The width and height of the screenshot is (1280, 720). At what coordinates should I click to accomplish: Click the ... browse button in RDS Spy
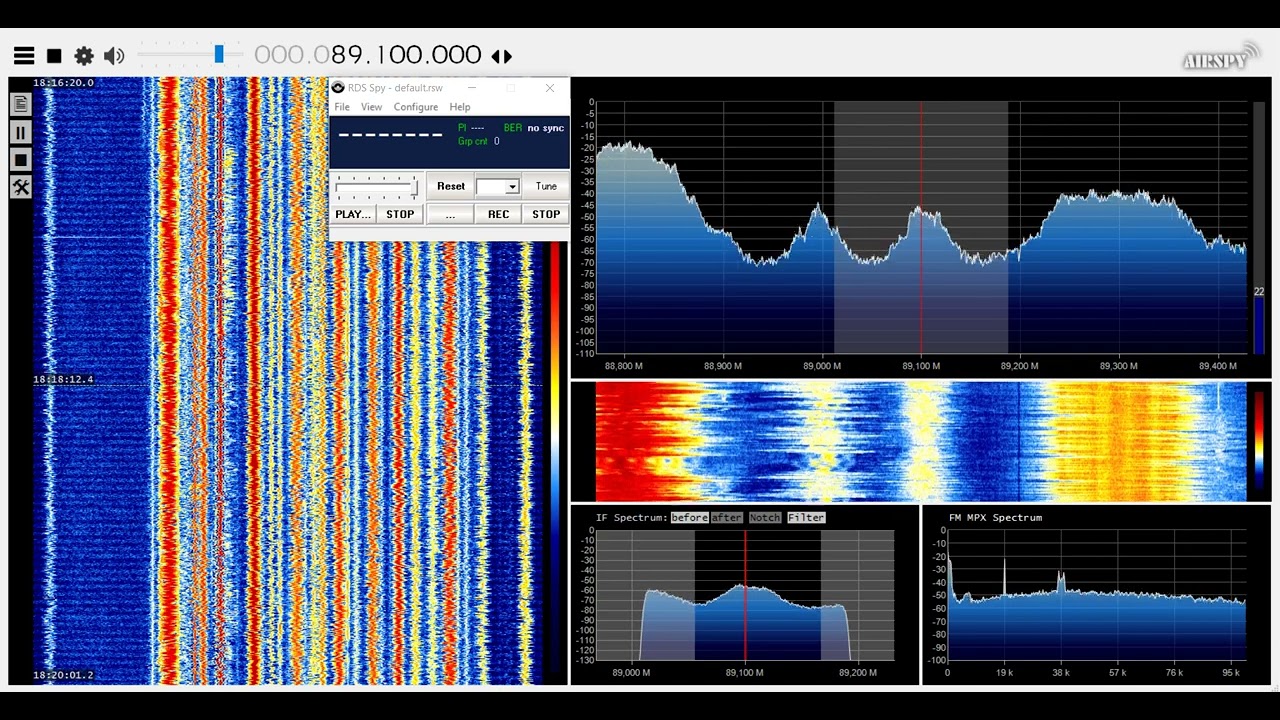coord(450,214)
